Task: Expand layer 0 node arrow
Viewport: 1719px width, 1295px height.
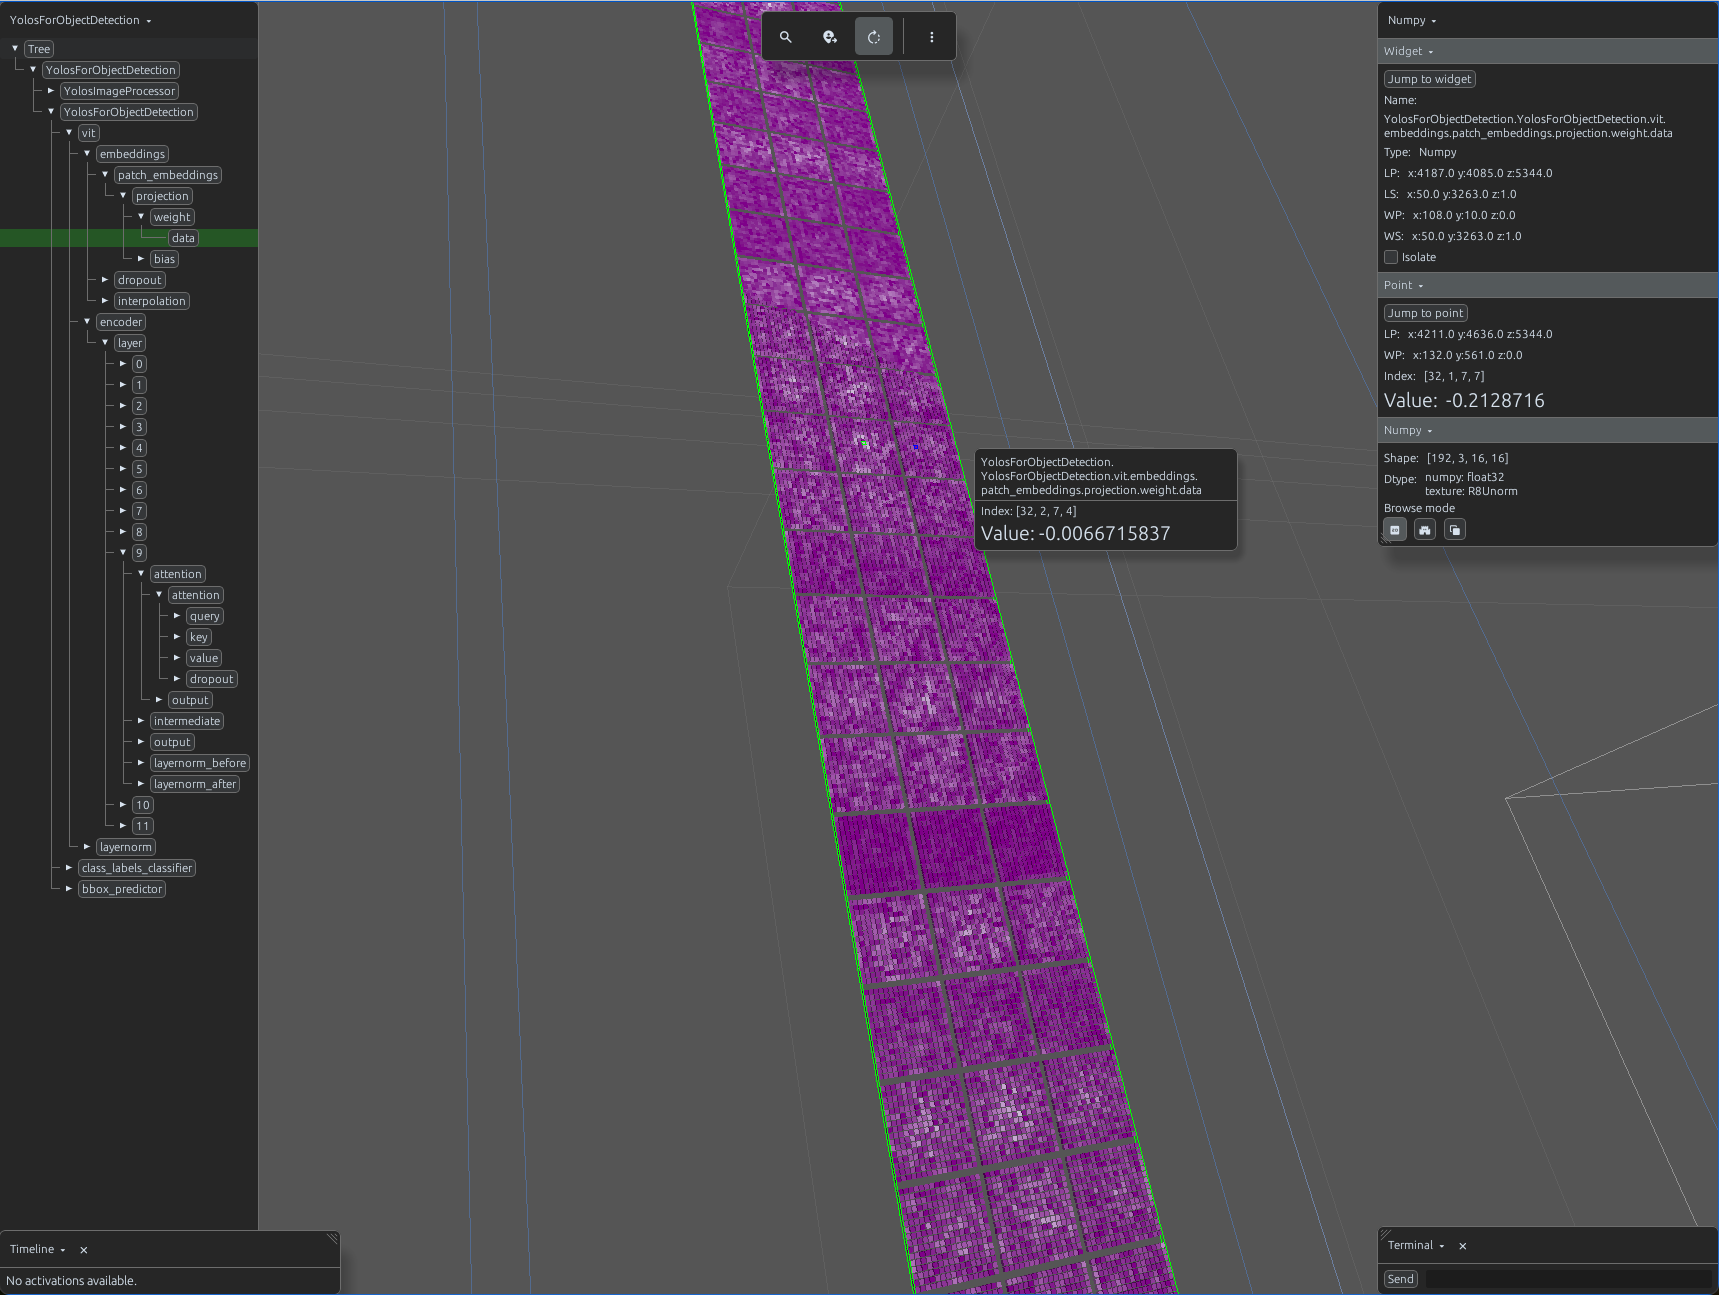Action: (123, 363)
